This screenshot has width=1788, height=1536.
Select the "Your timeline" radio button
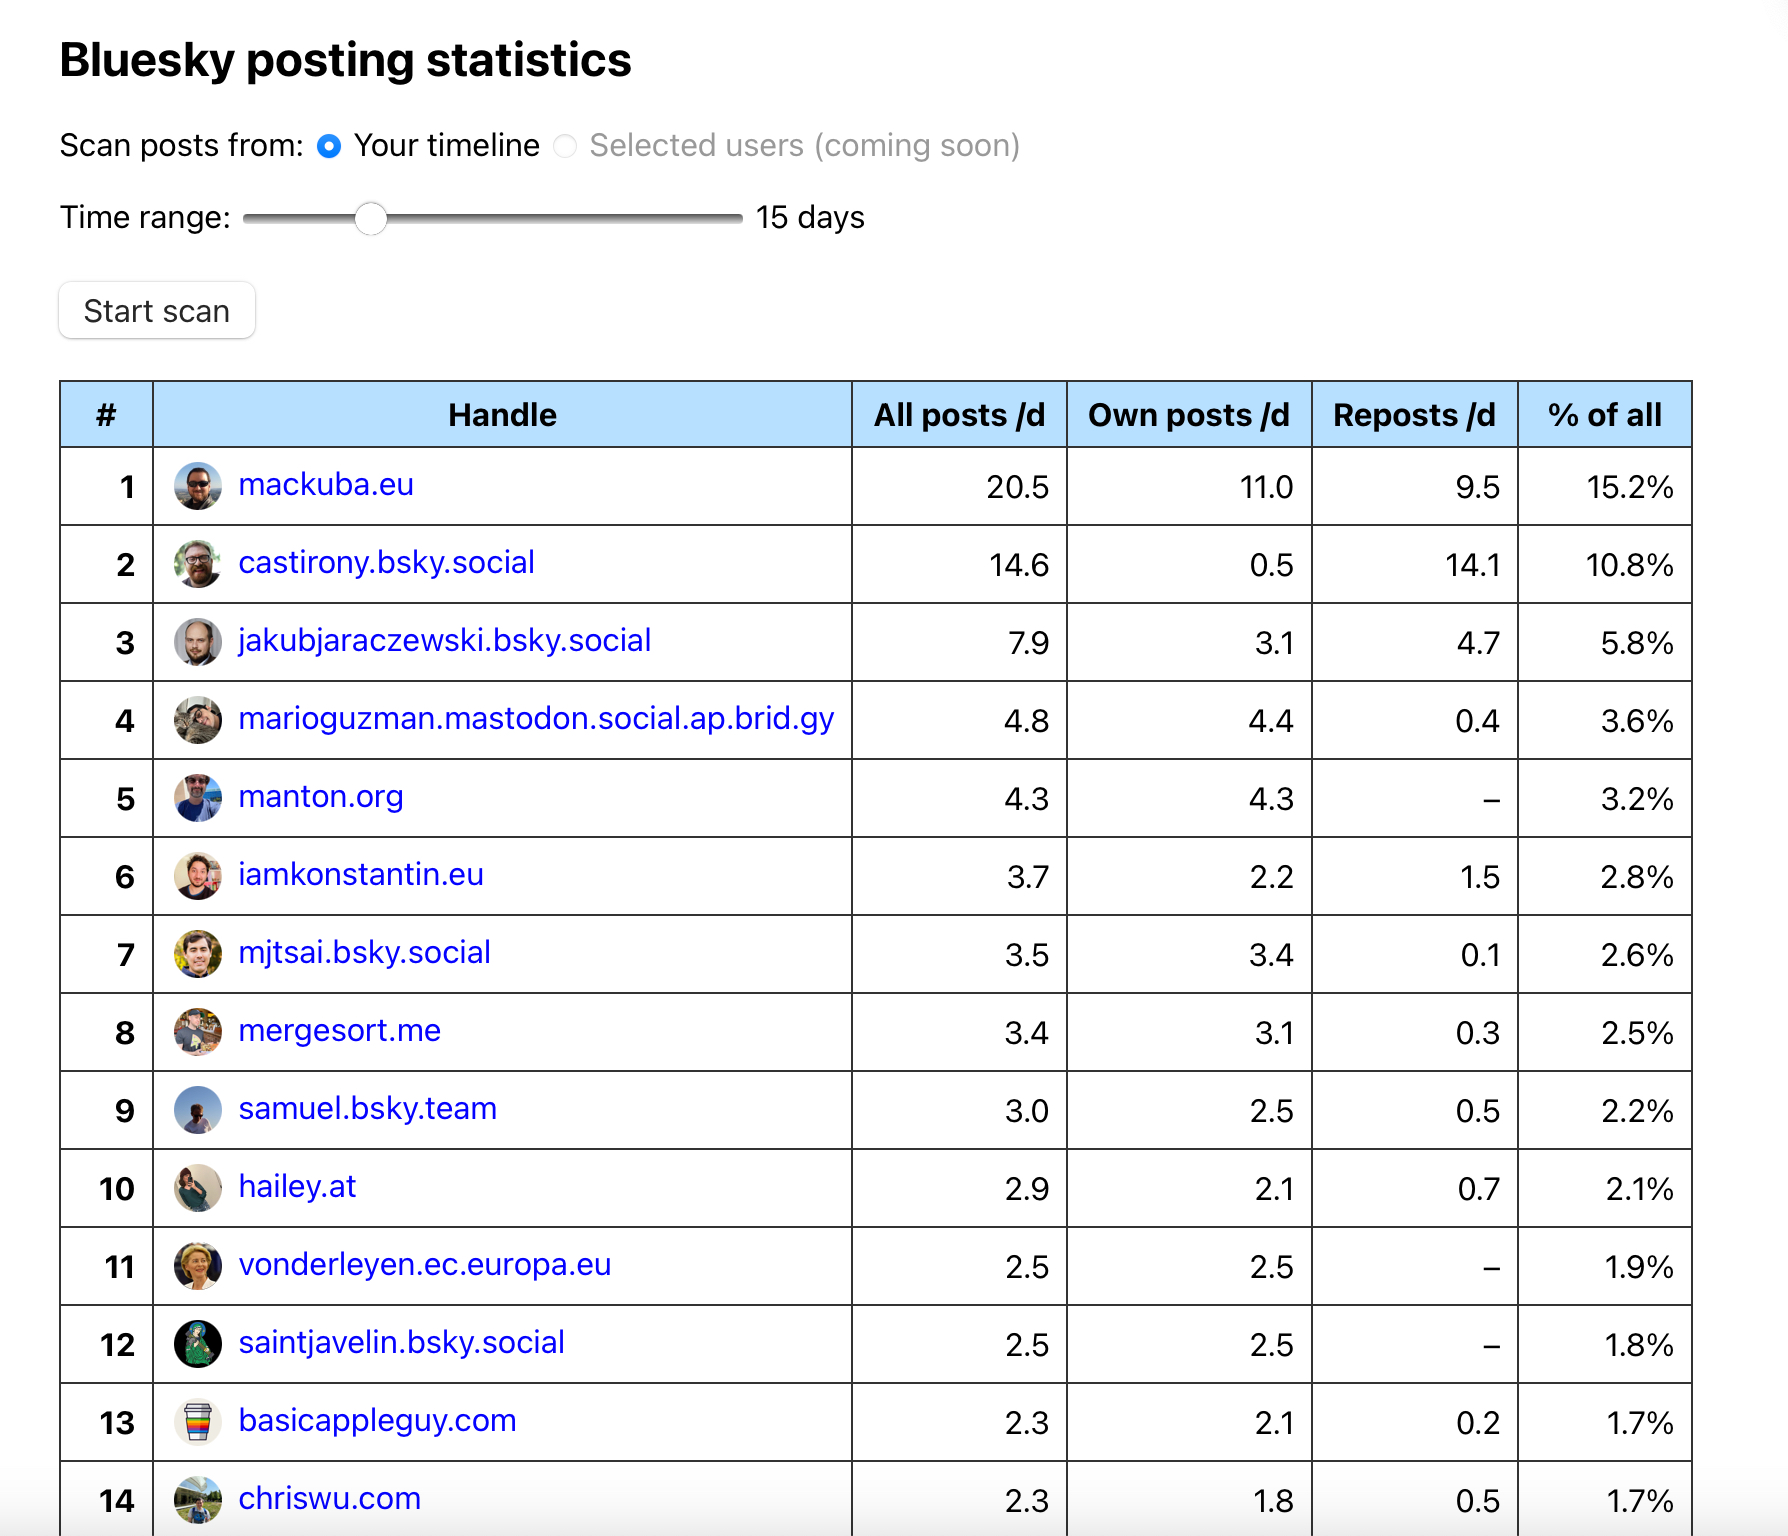point(329,147)
